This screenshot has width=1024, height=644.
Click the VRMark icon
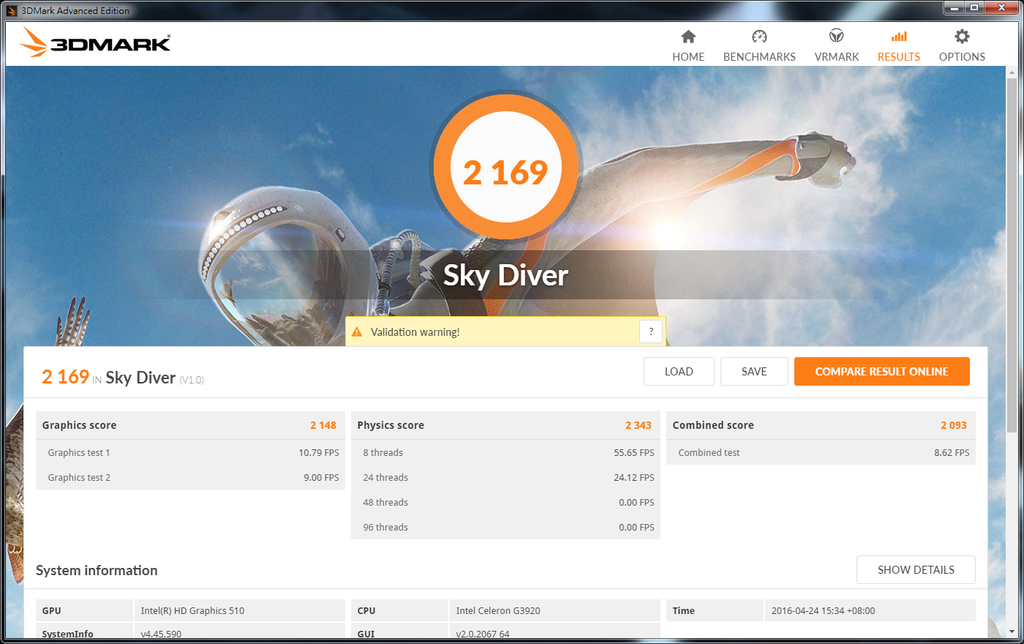(836, 37)
